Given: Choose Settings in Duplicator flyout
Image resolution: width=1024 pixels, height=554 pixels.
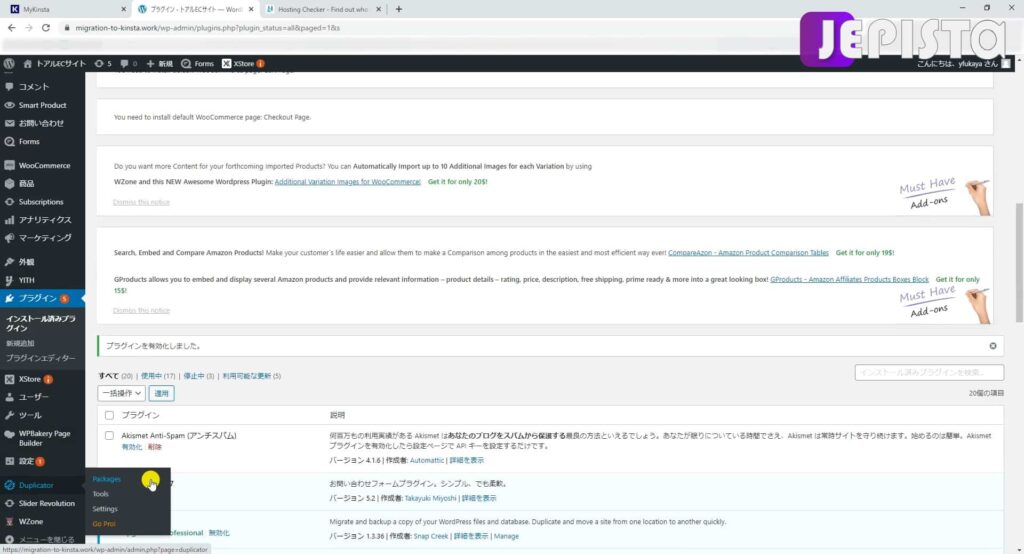Looking at the screenshot, I should coord(105,509).
